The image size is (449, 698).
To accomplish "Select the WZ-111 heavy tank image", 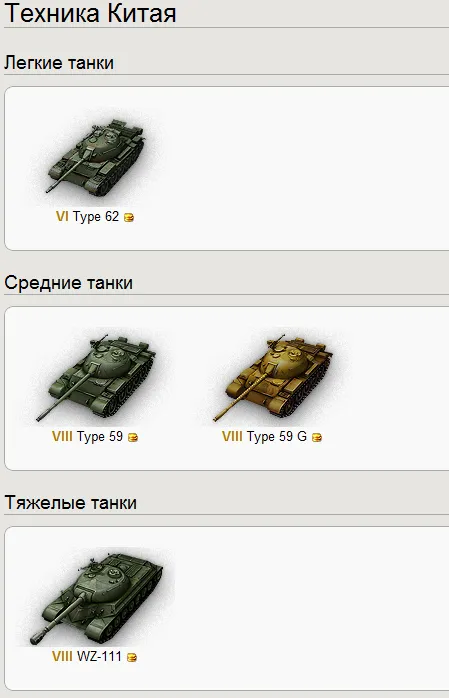I will pos(96,597).
